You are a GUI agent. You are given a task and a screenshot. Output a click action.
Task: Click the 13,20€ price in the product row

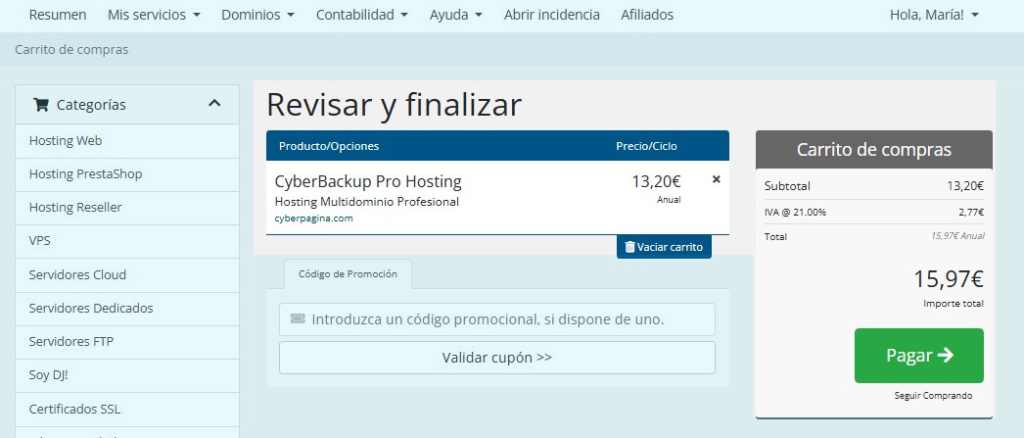click(x=656, y=181)
